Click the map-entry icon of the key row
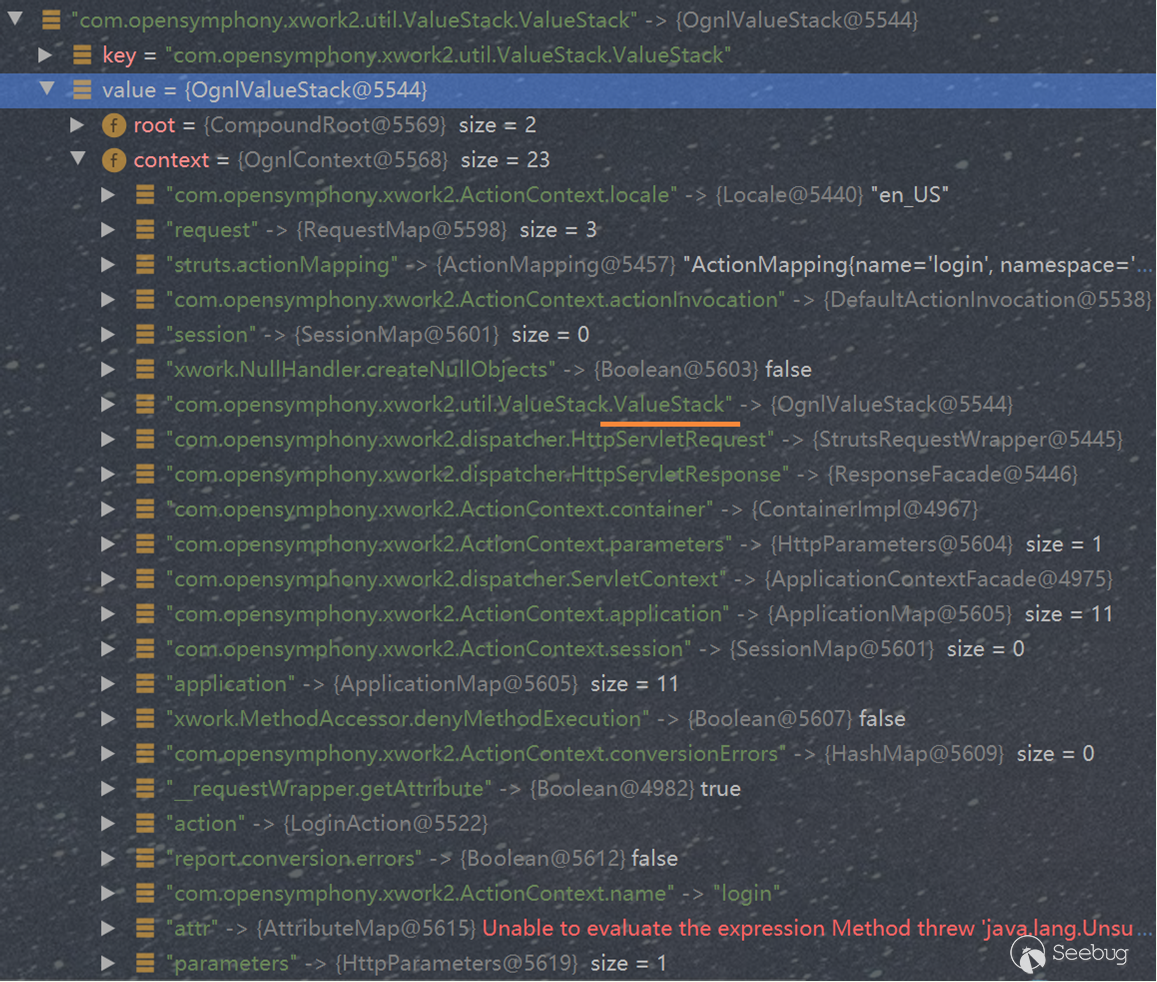 pyautogui.click(x=82, y=54)
